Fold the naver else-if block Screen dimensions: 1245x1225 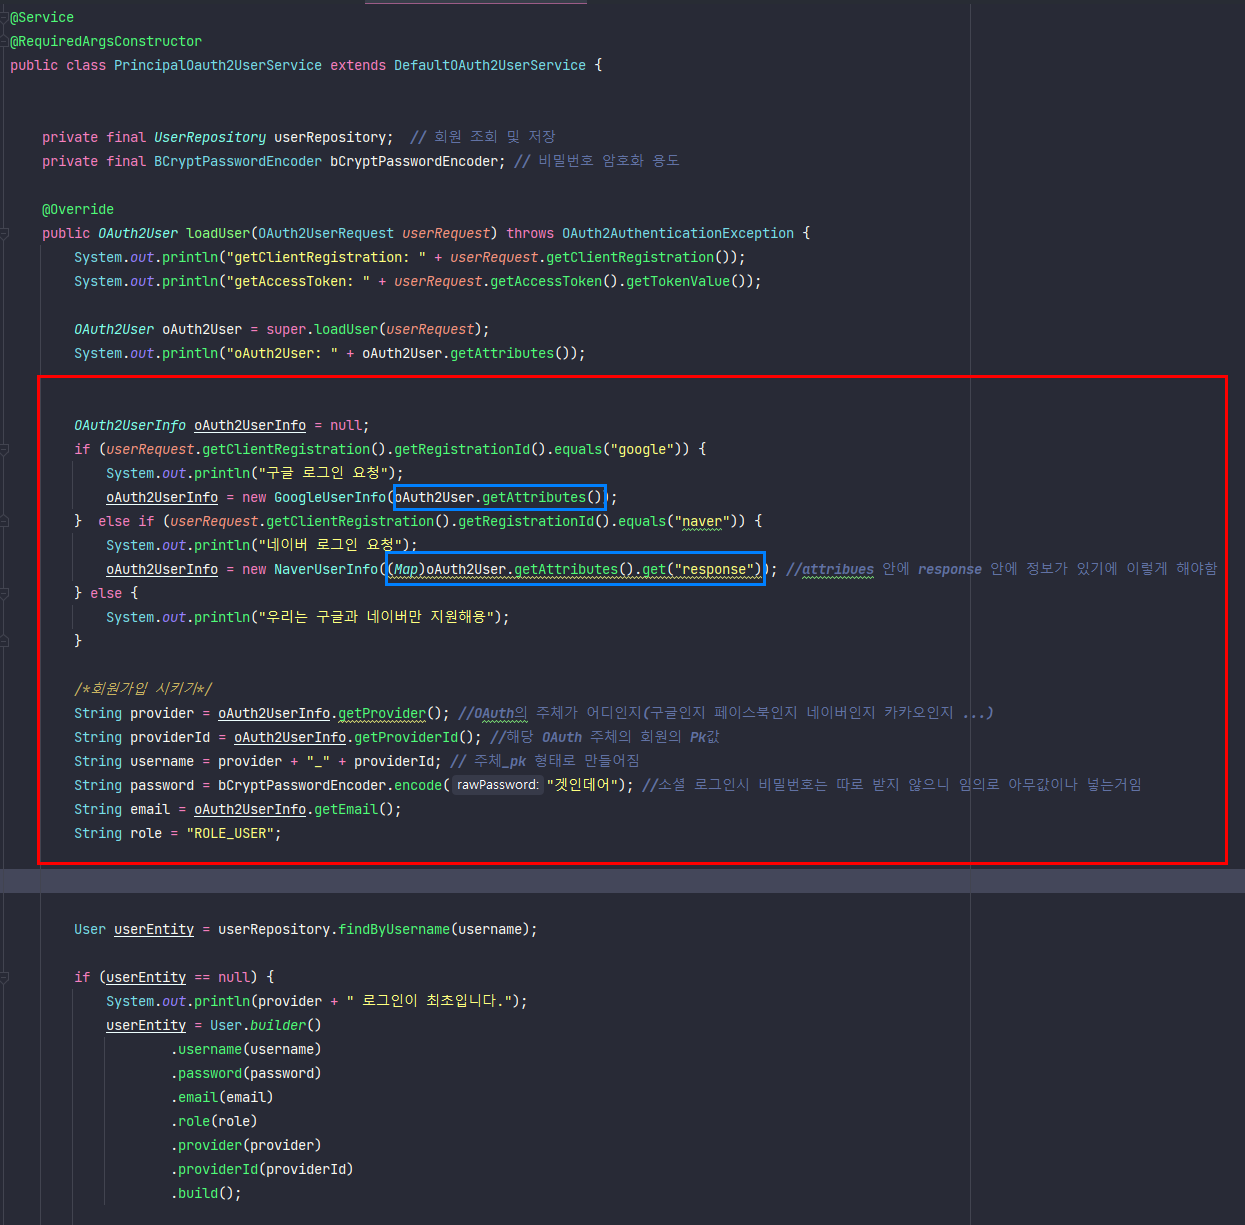(x=5, y=521)
